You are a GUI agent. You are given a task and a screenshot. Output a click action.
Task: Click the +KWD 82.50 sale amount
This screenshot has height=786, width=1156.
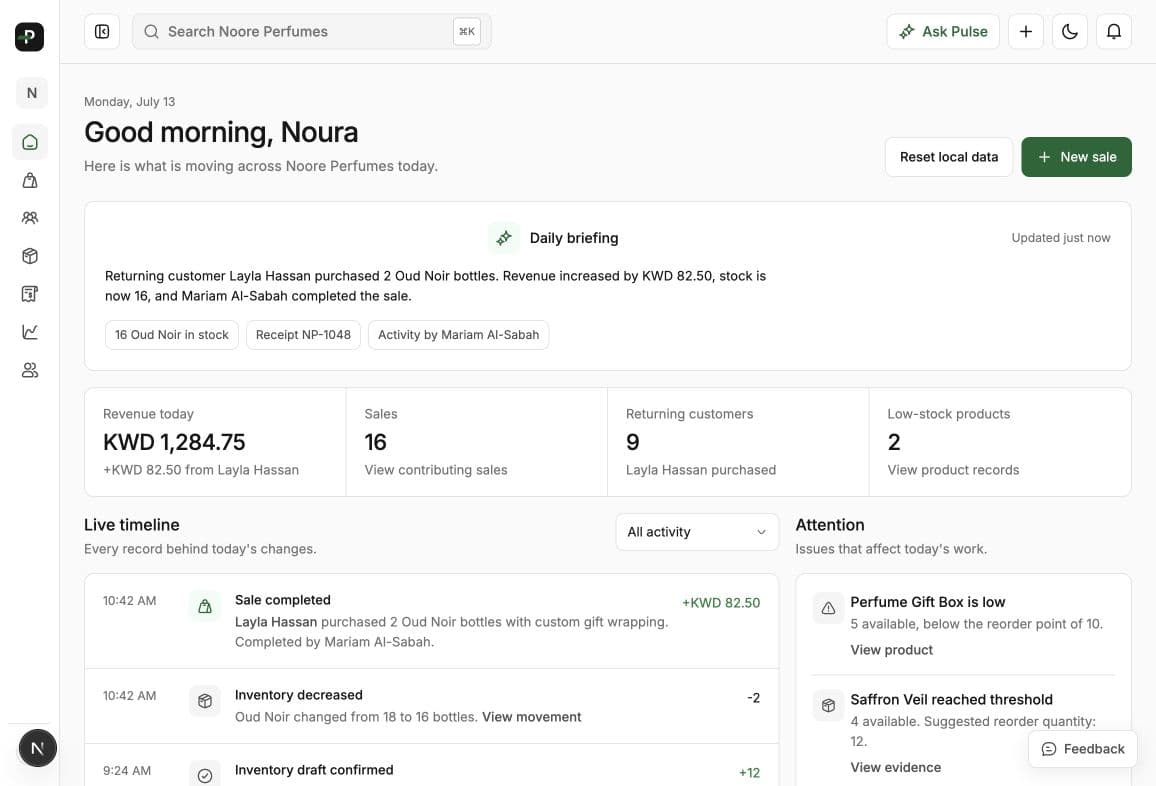click(721, 602)
